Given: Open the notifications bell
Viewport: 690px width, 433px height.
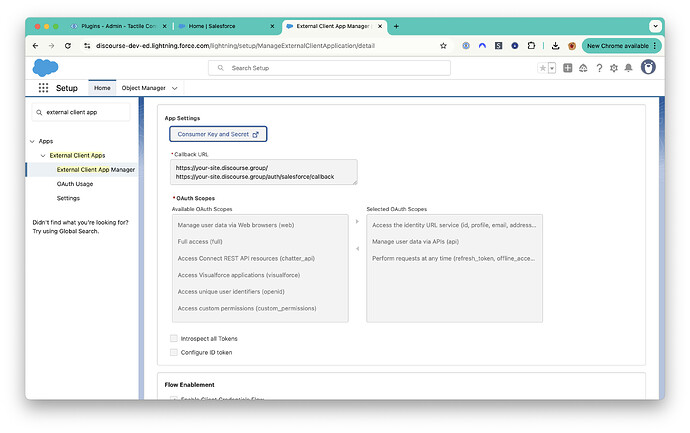Looking at the screenshot, I should point(628,68).
